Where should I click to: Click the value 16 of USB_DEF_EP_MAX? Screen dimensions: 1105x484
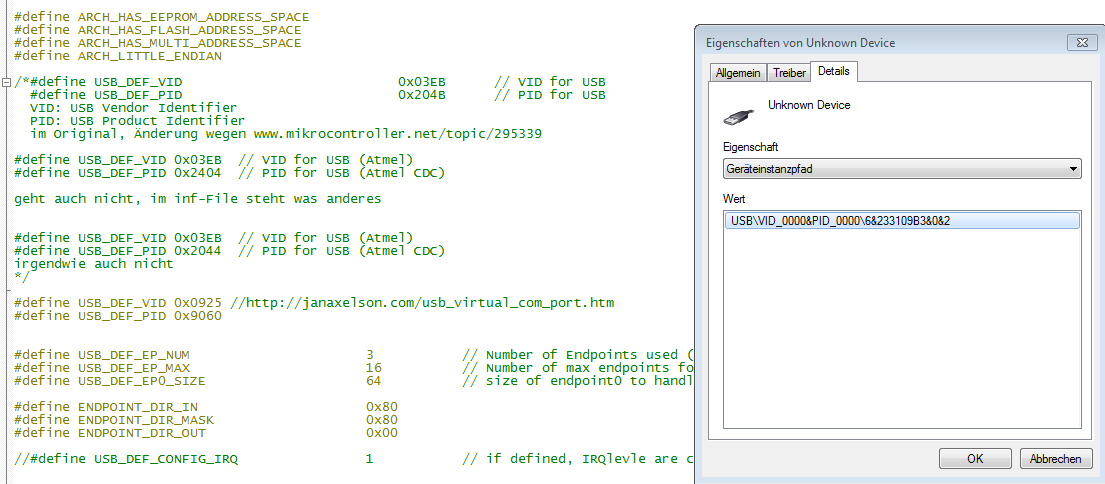[x=374, y=367]
